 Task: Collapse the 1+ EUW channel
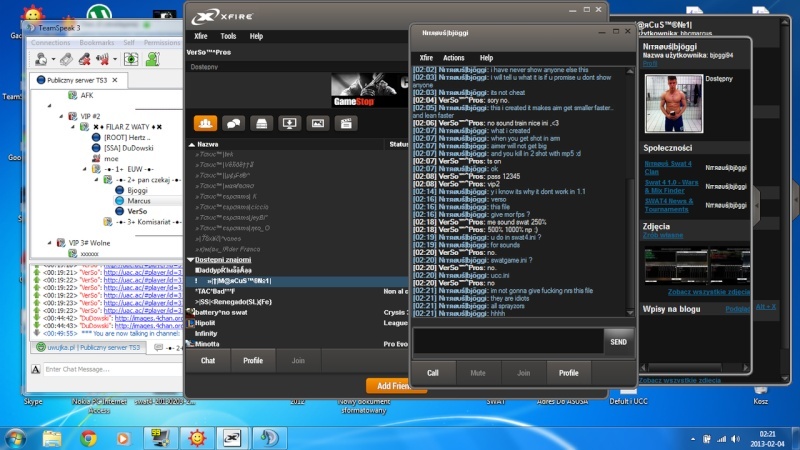coord(84,169)
